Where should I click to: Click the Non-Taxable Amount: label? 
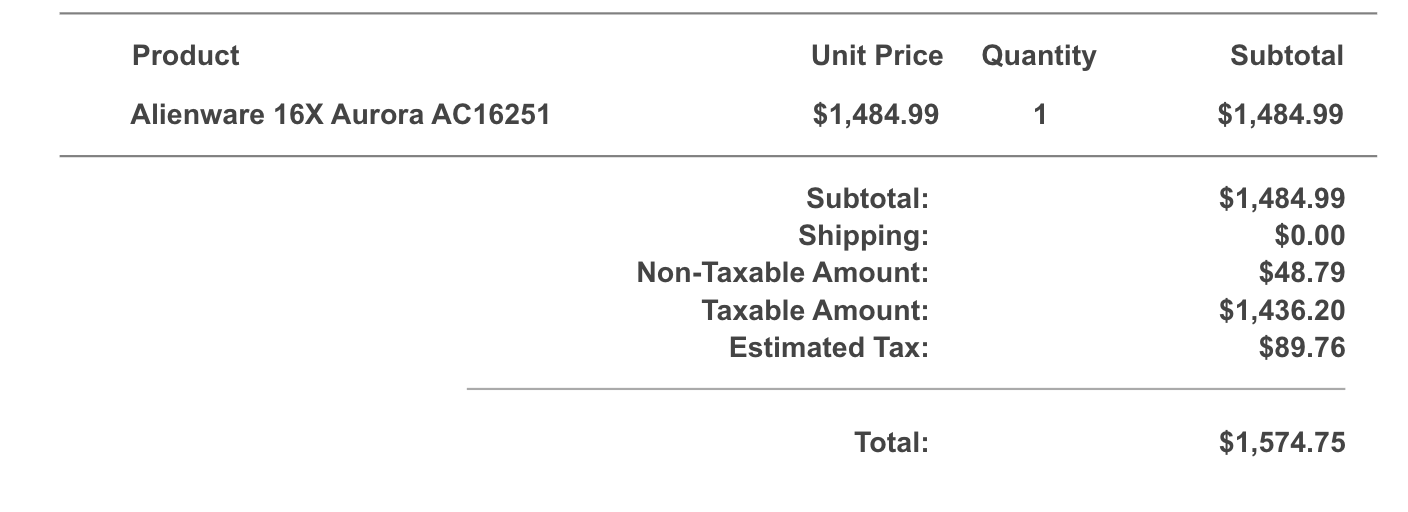coord(783,273)
